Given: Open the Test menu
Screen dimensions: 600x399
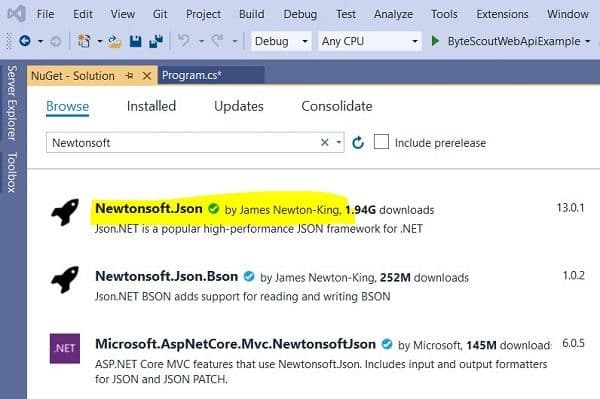Looking at the screenshot, I should [x=346, y=14].
